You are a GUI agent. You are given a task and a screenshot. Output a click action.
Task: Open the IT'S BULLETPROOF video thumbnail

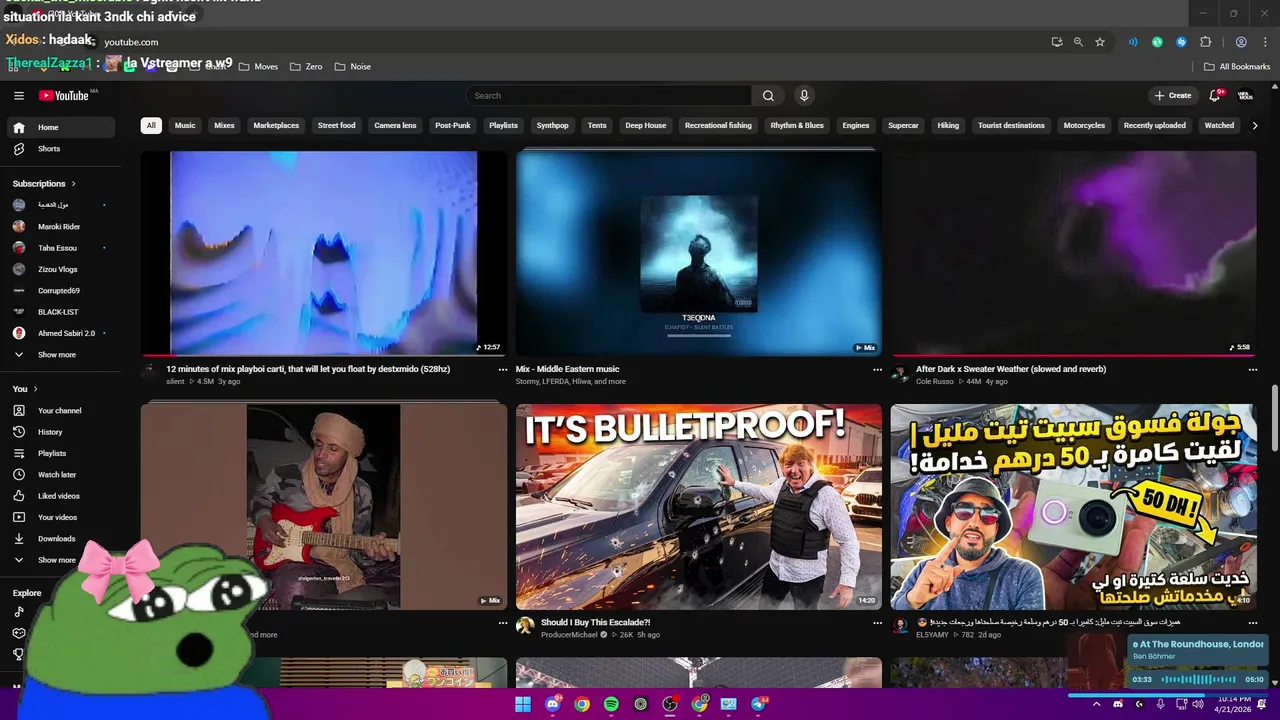(699, 507)
